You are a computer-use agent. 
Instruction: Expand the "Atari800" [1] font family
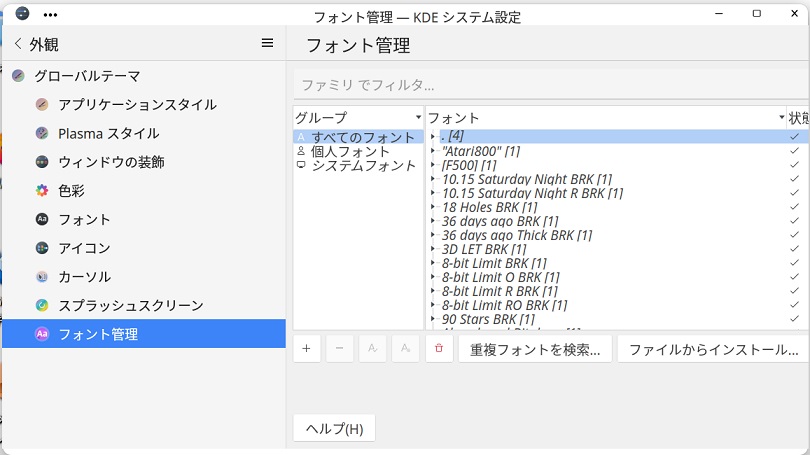click(433, 151)
